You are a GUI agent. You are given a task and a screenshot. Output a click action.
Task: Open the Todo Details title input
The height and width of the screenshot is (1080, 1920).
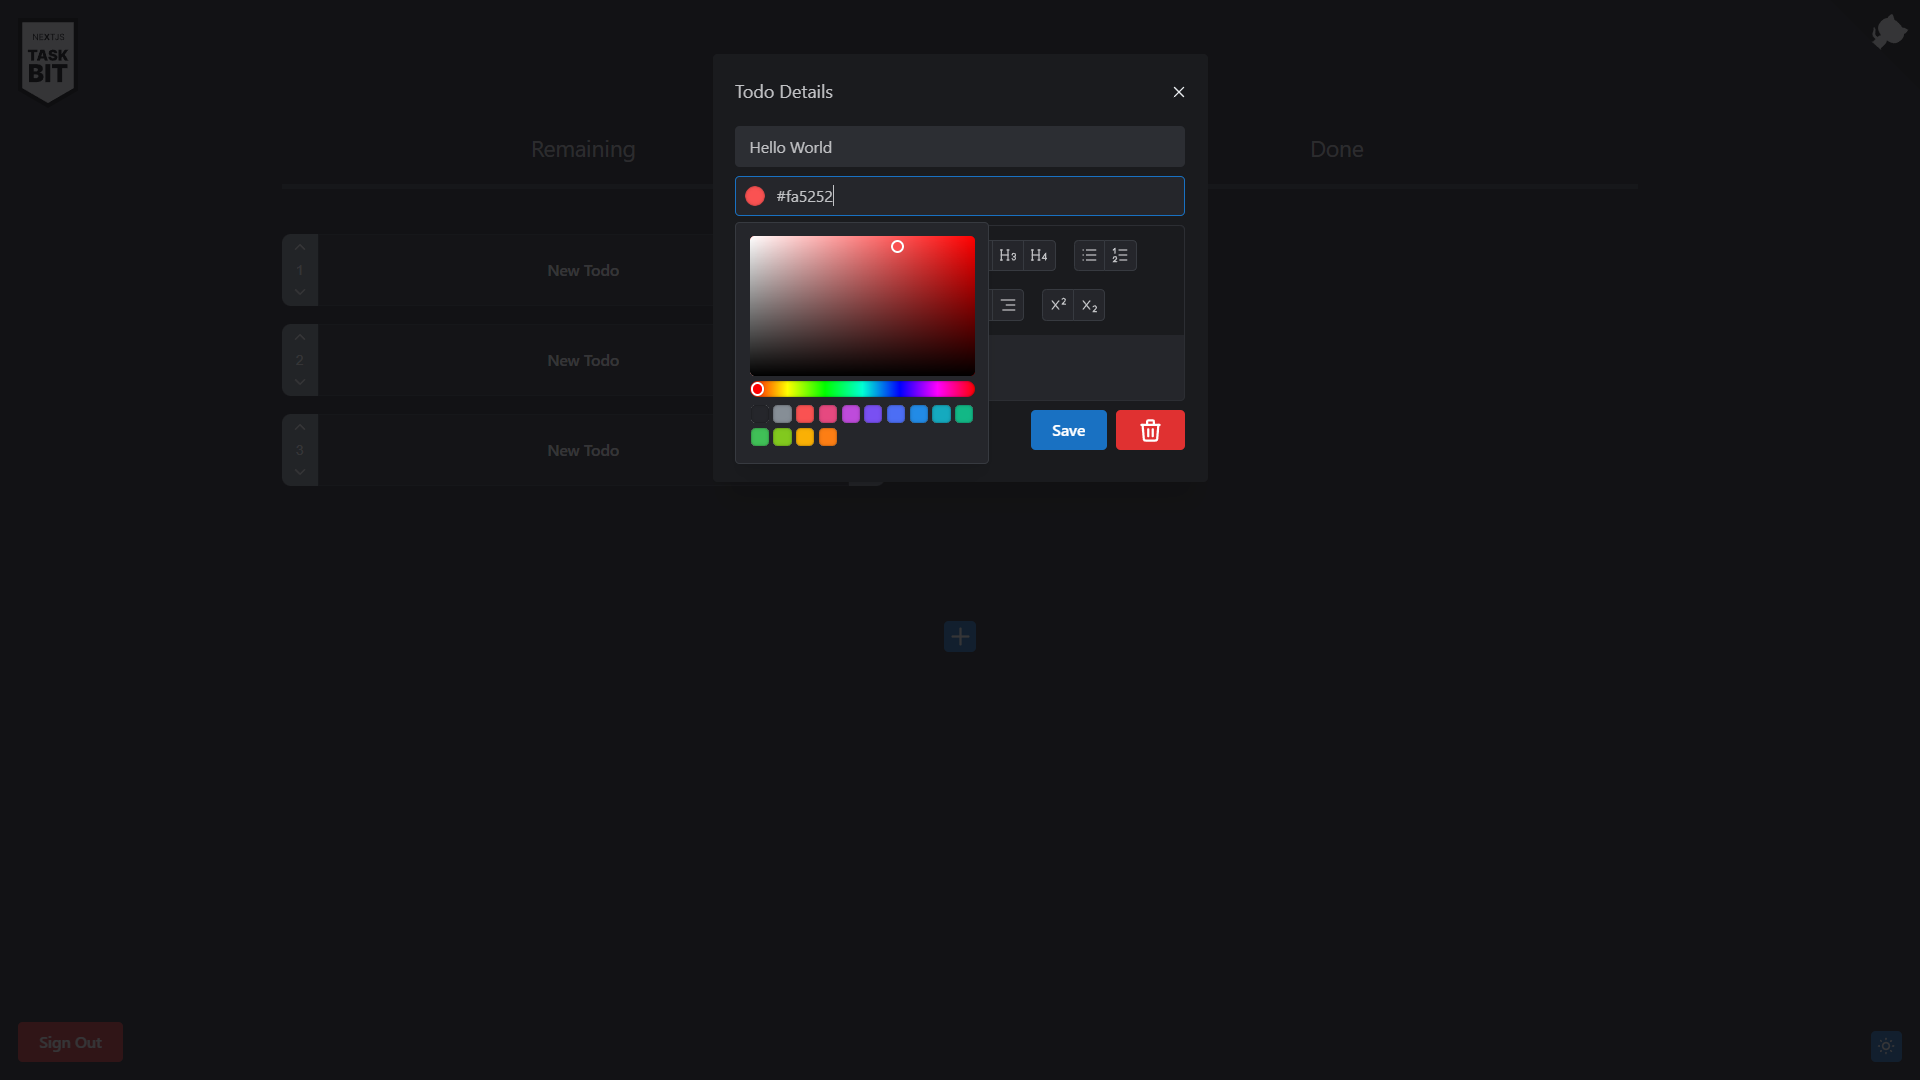click(x=960, y=146)
